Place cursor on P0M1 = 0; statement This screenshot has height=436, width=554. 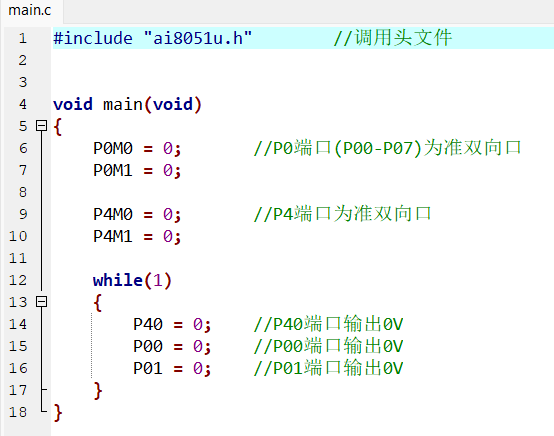137,170
